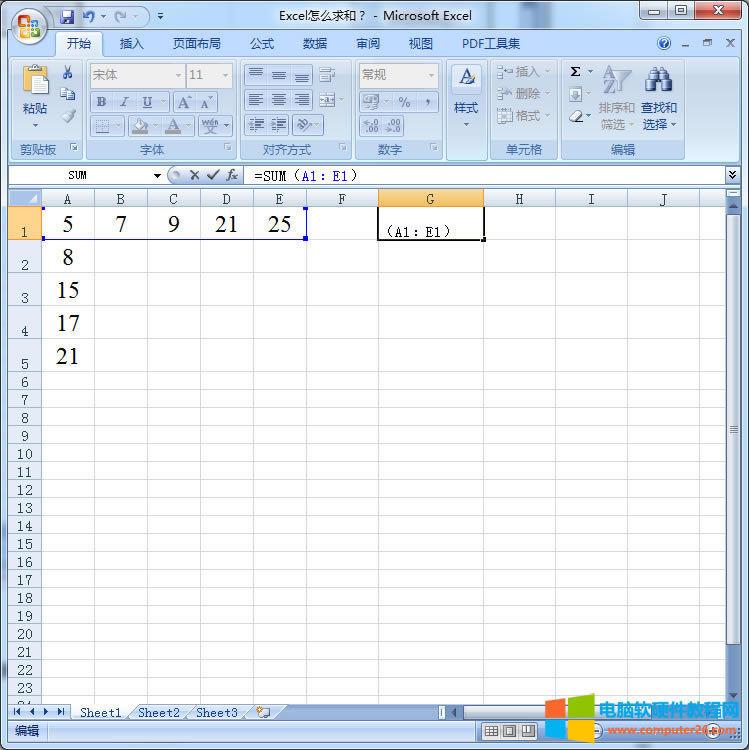Open the font size 11 dropdown
This screenshot has width=749, height=750.
click(225, 75)
